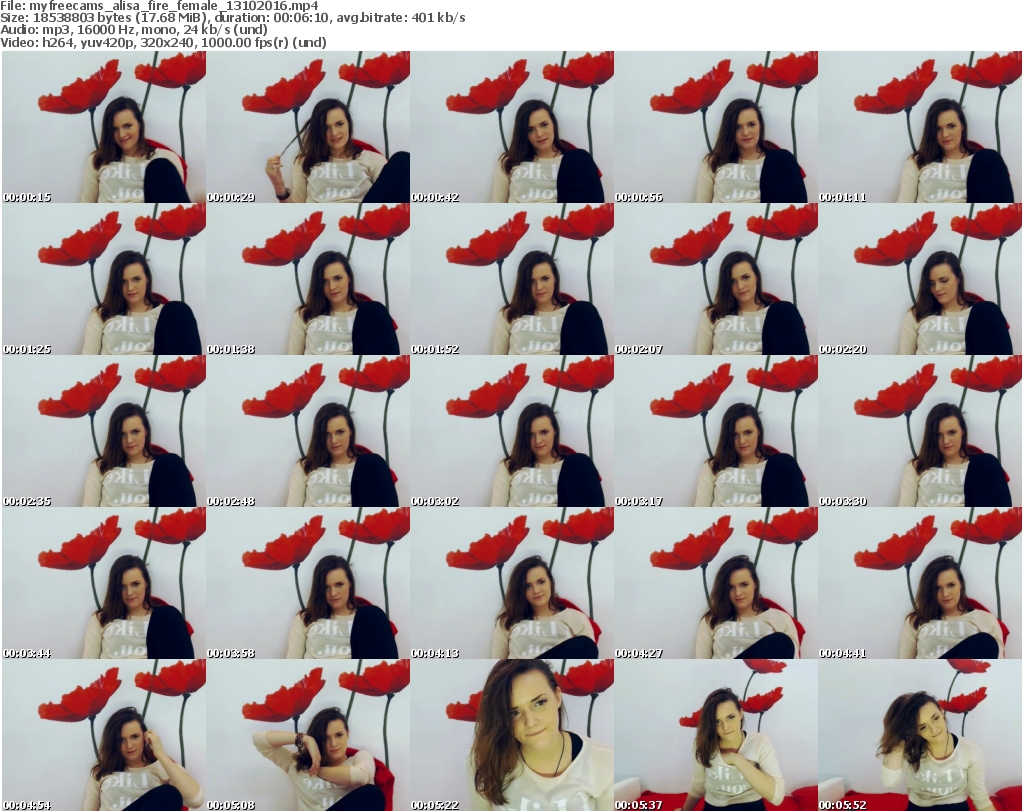The image size is (1024, 811).
Task: Open the thumbnail frame stamped 00:00:15
Action: pos(104,127)
